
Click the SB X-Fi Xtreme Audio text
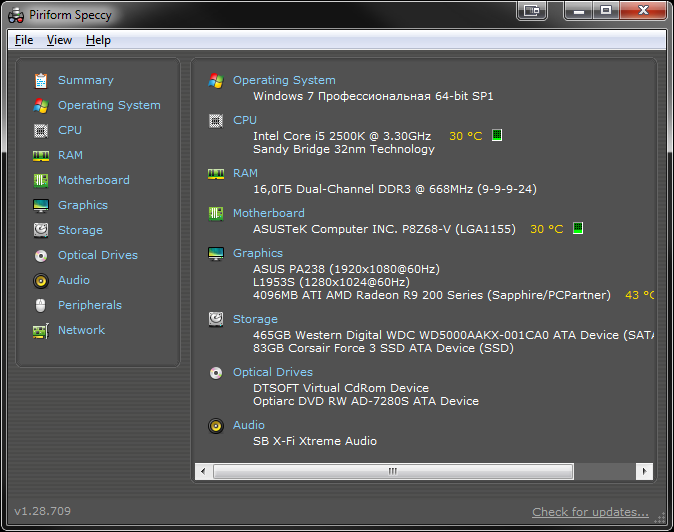[315, 441]
